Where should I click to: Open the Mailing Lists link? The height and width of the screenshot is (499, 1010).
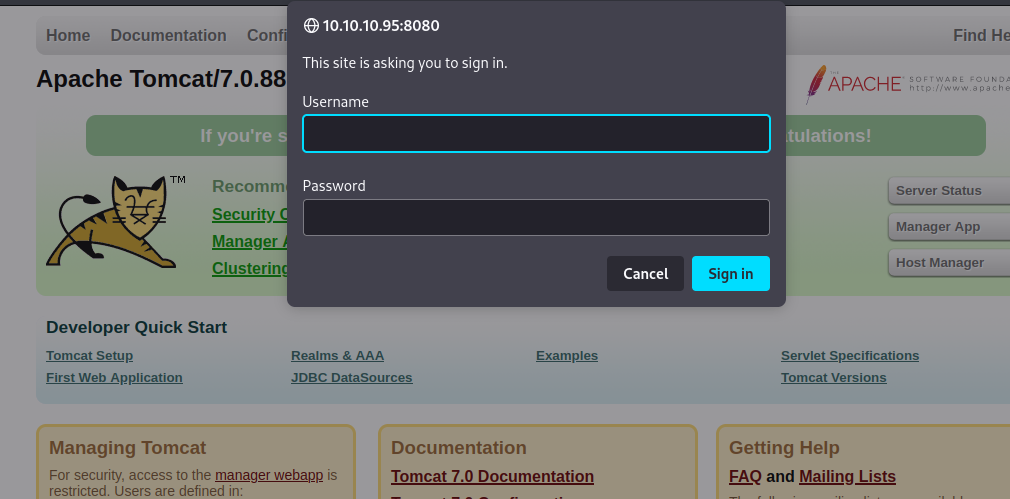pyautogui.click(x=847, y=476)
